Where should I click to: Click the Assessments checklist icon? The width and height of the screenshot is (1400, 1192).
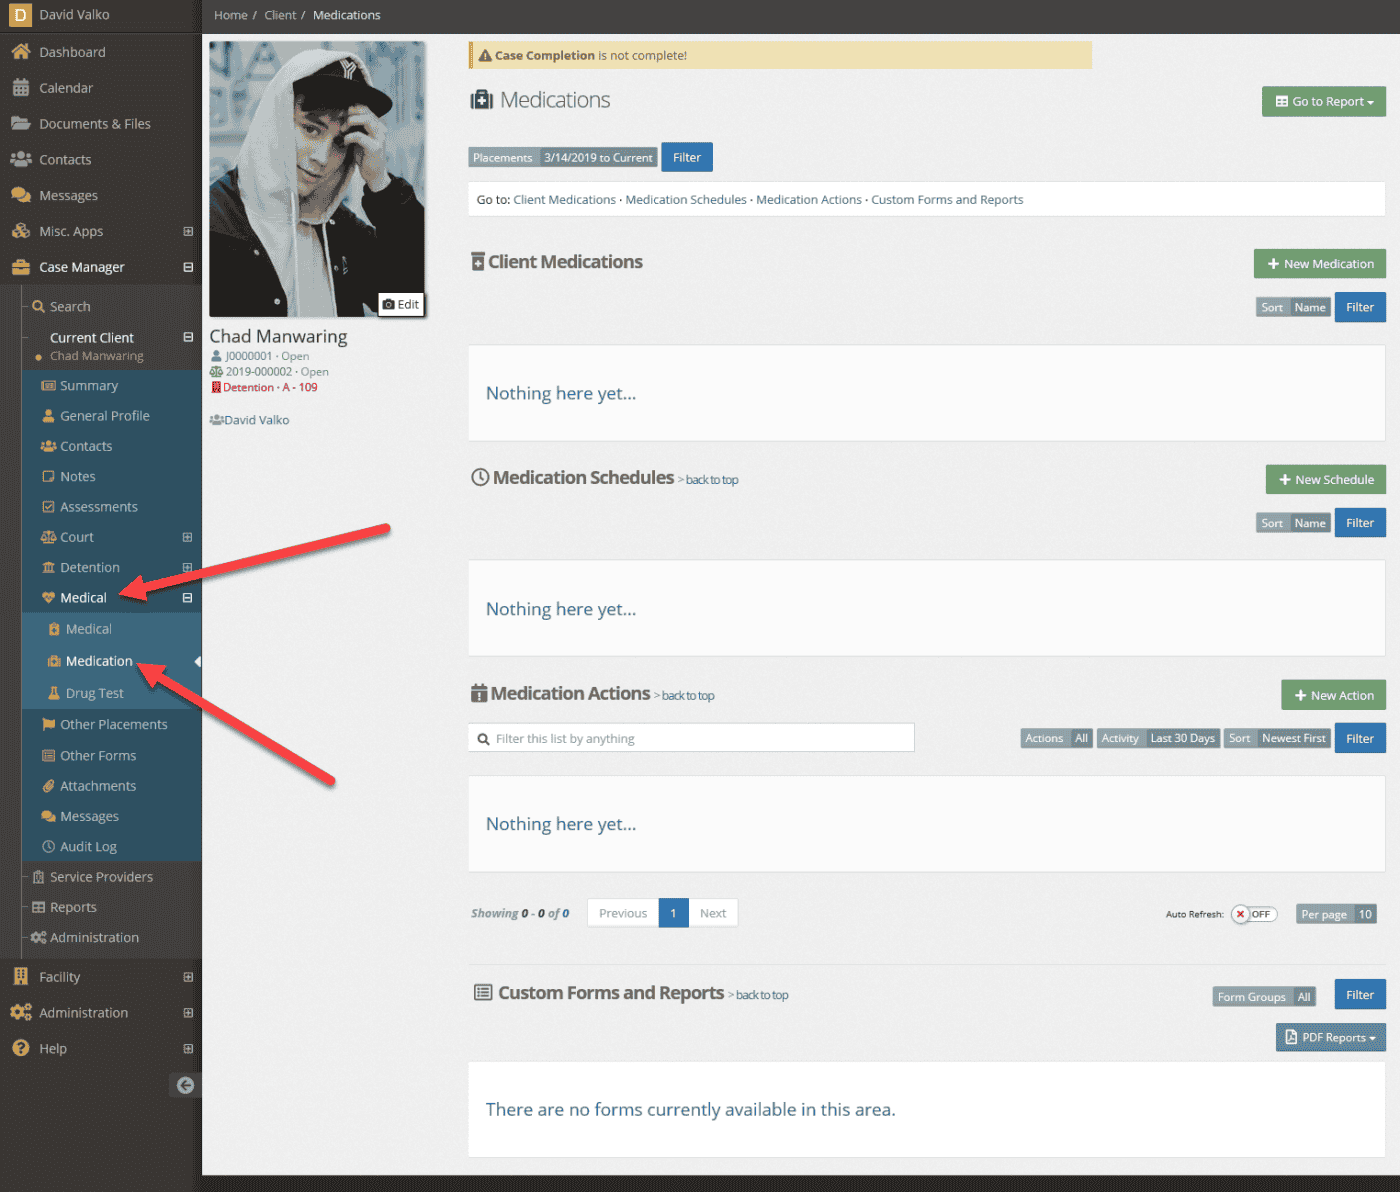(x=48, y=507)
